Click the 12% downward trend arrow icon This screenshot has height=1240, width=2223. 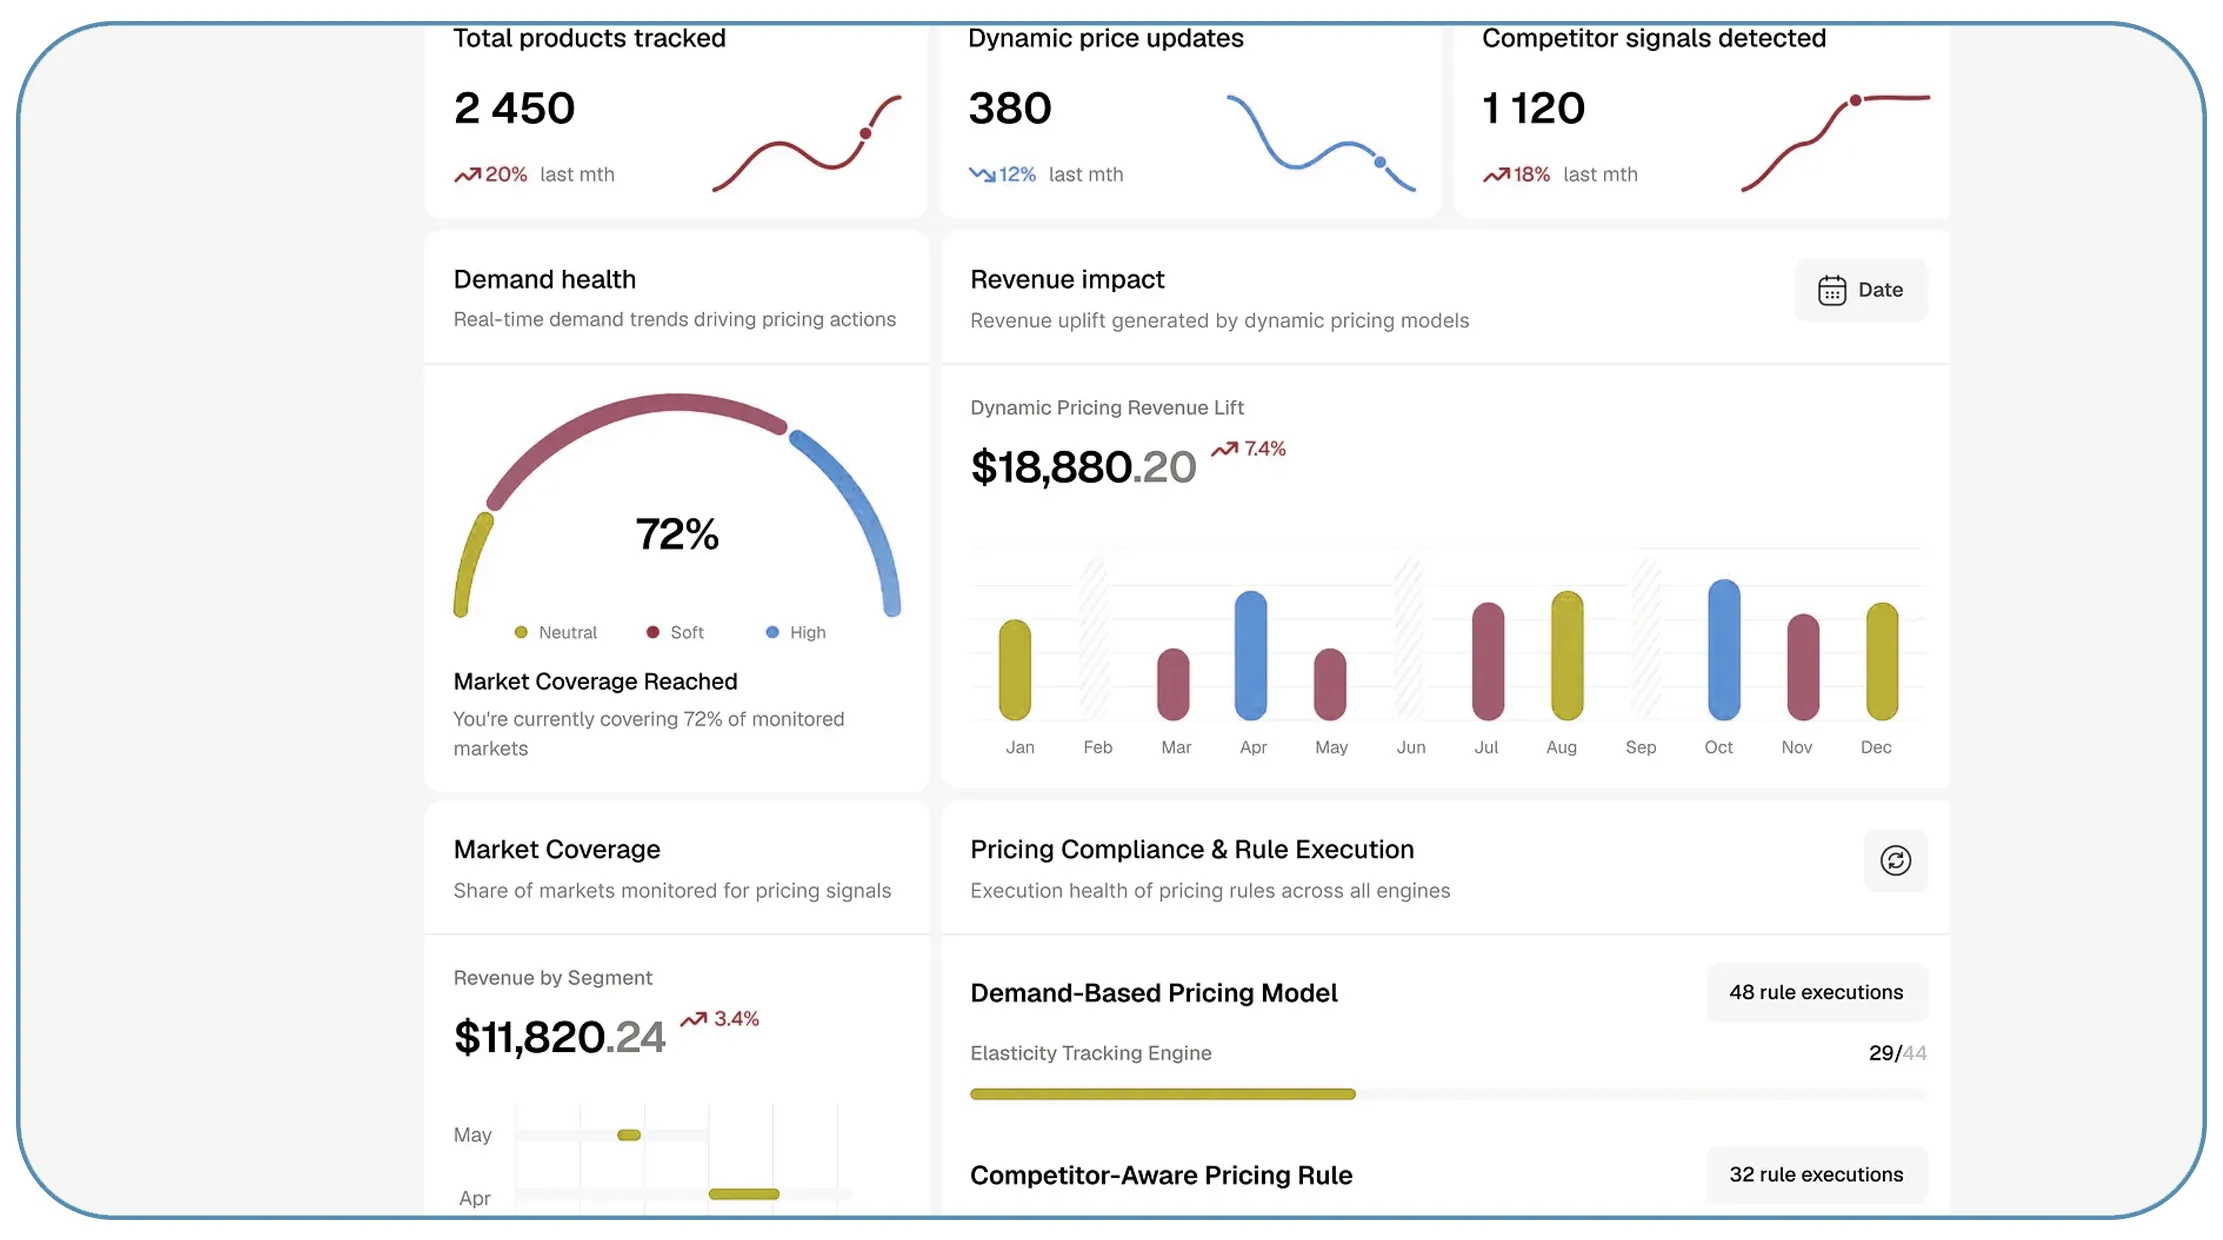(981, 175)
